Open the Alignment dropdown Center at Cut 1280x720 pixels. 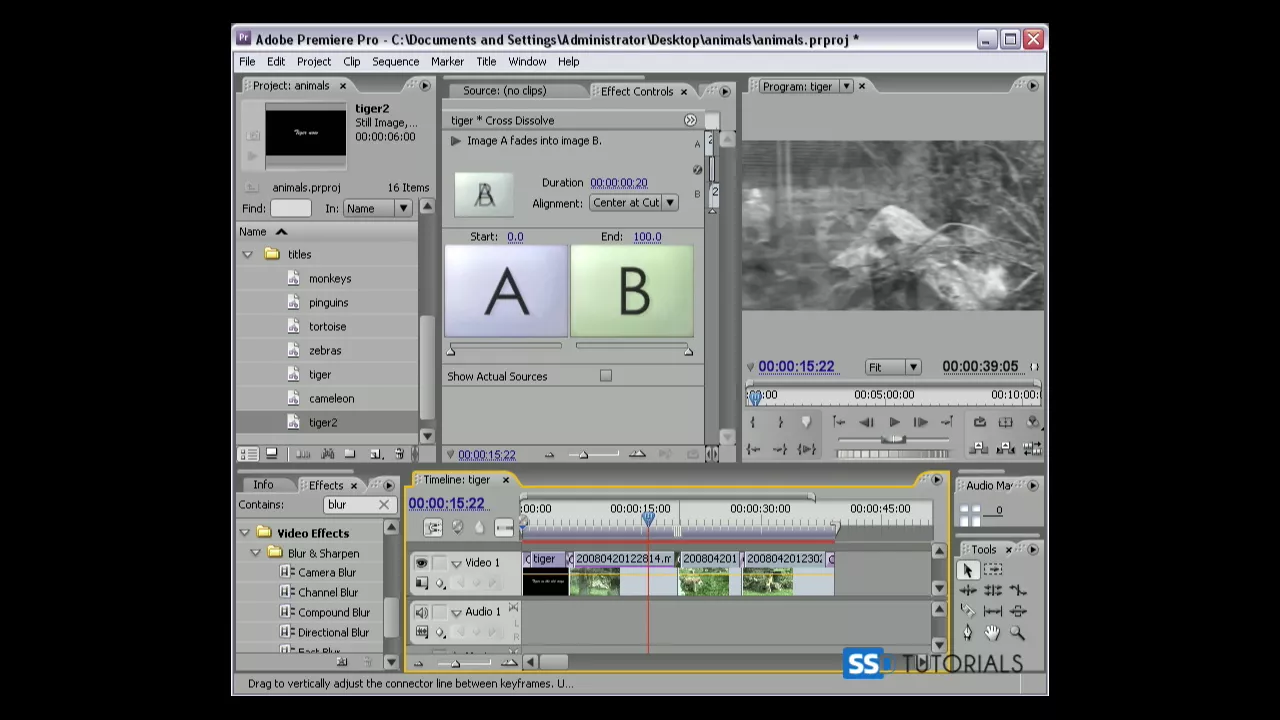click(x=634, y=203)
